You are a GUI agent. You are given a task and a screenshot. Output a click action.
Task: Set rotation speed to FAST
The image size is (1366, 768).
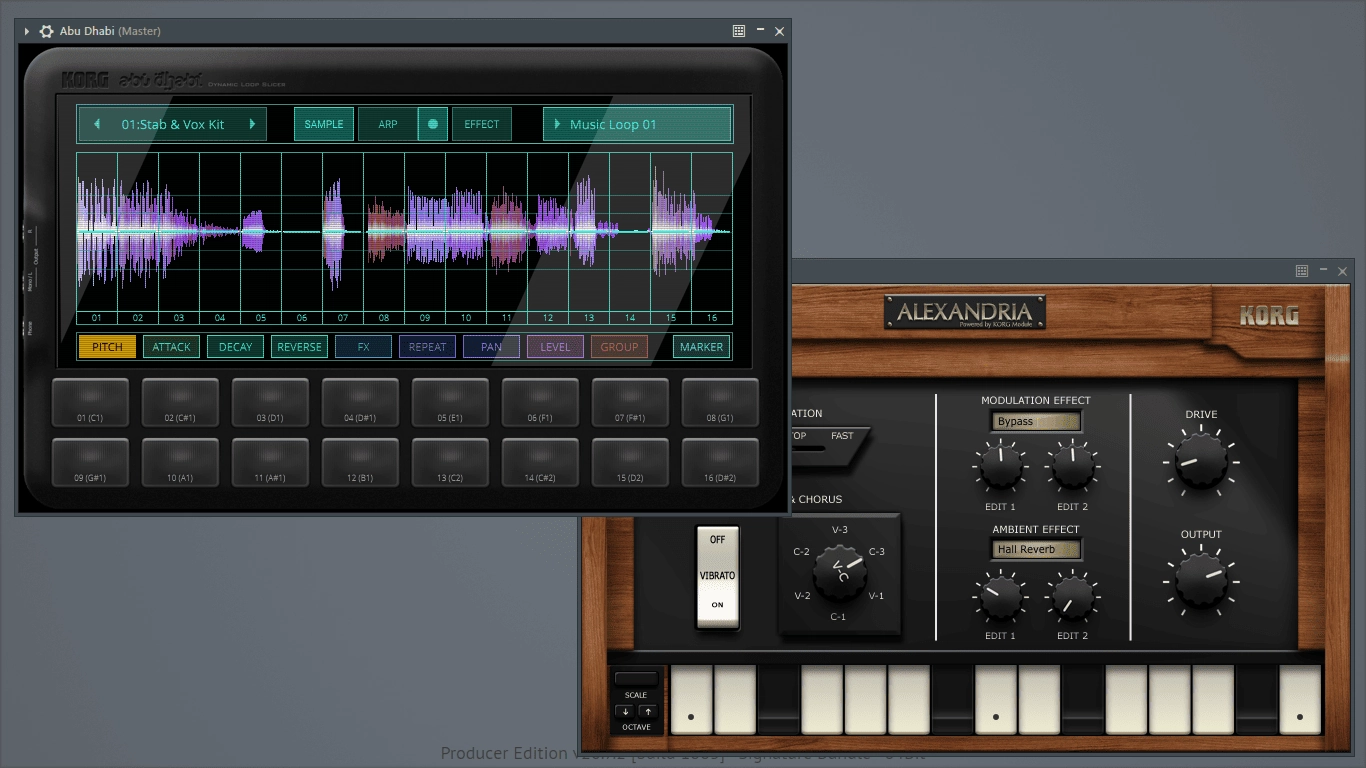click(843, 436)
